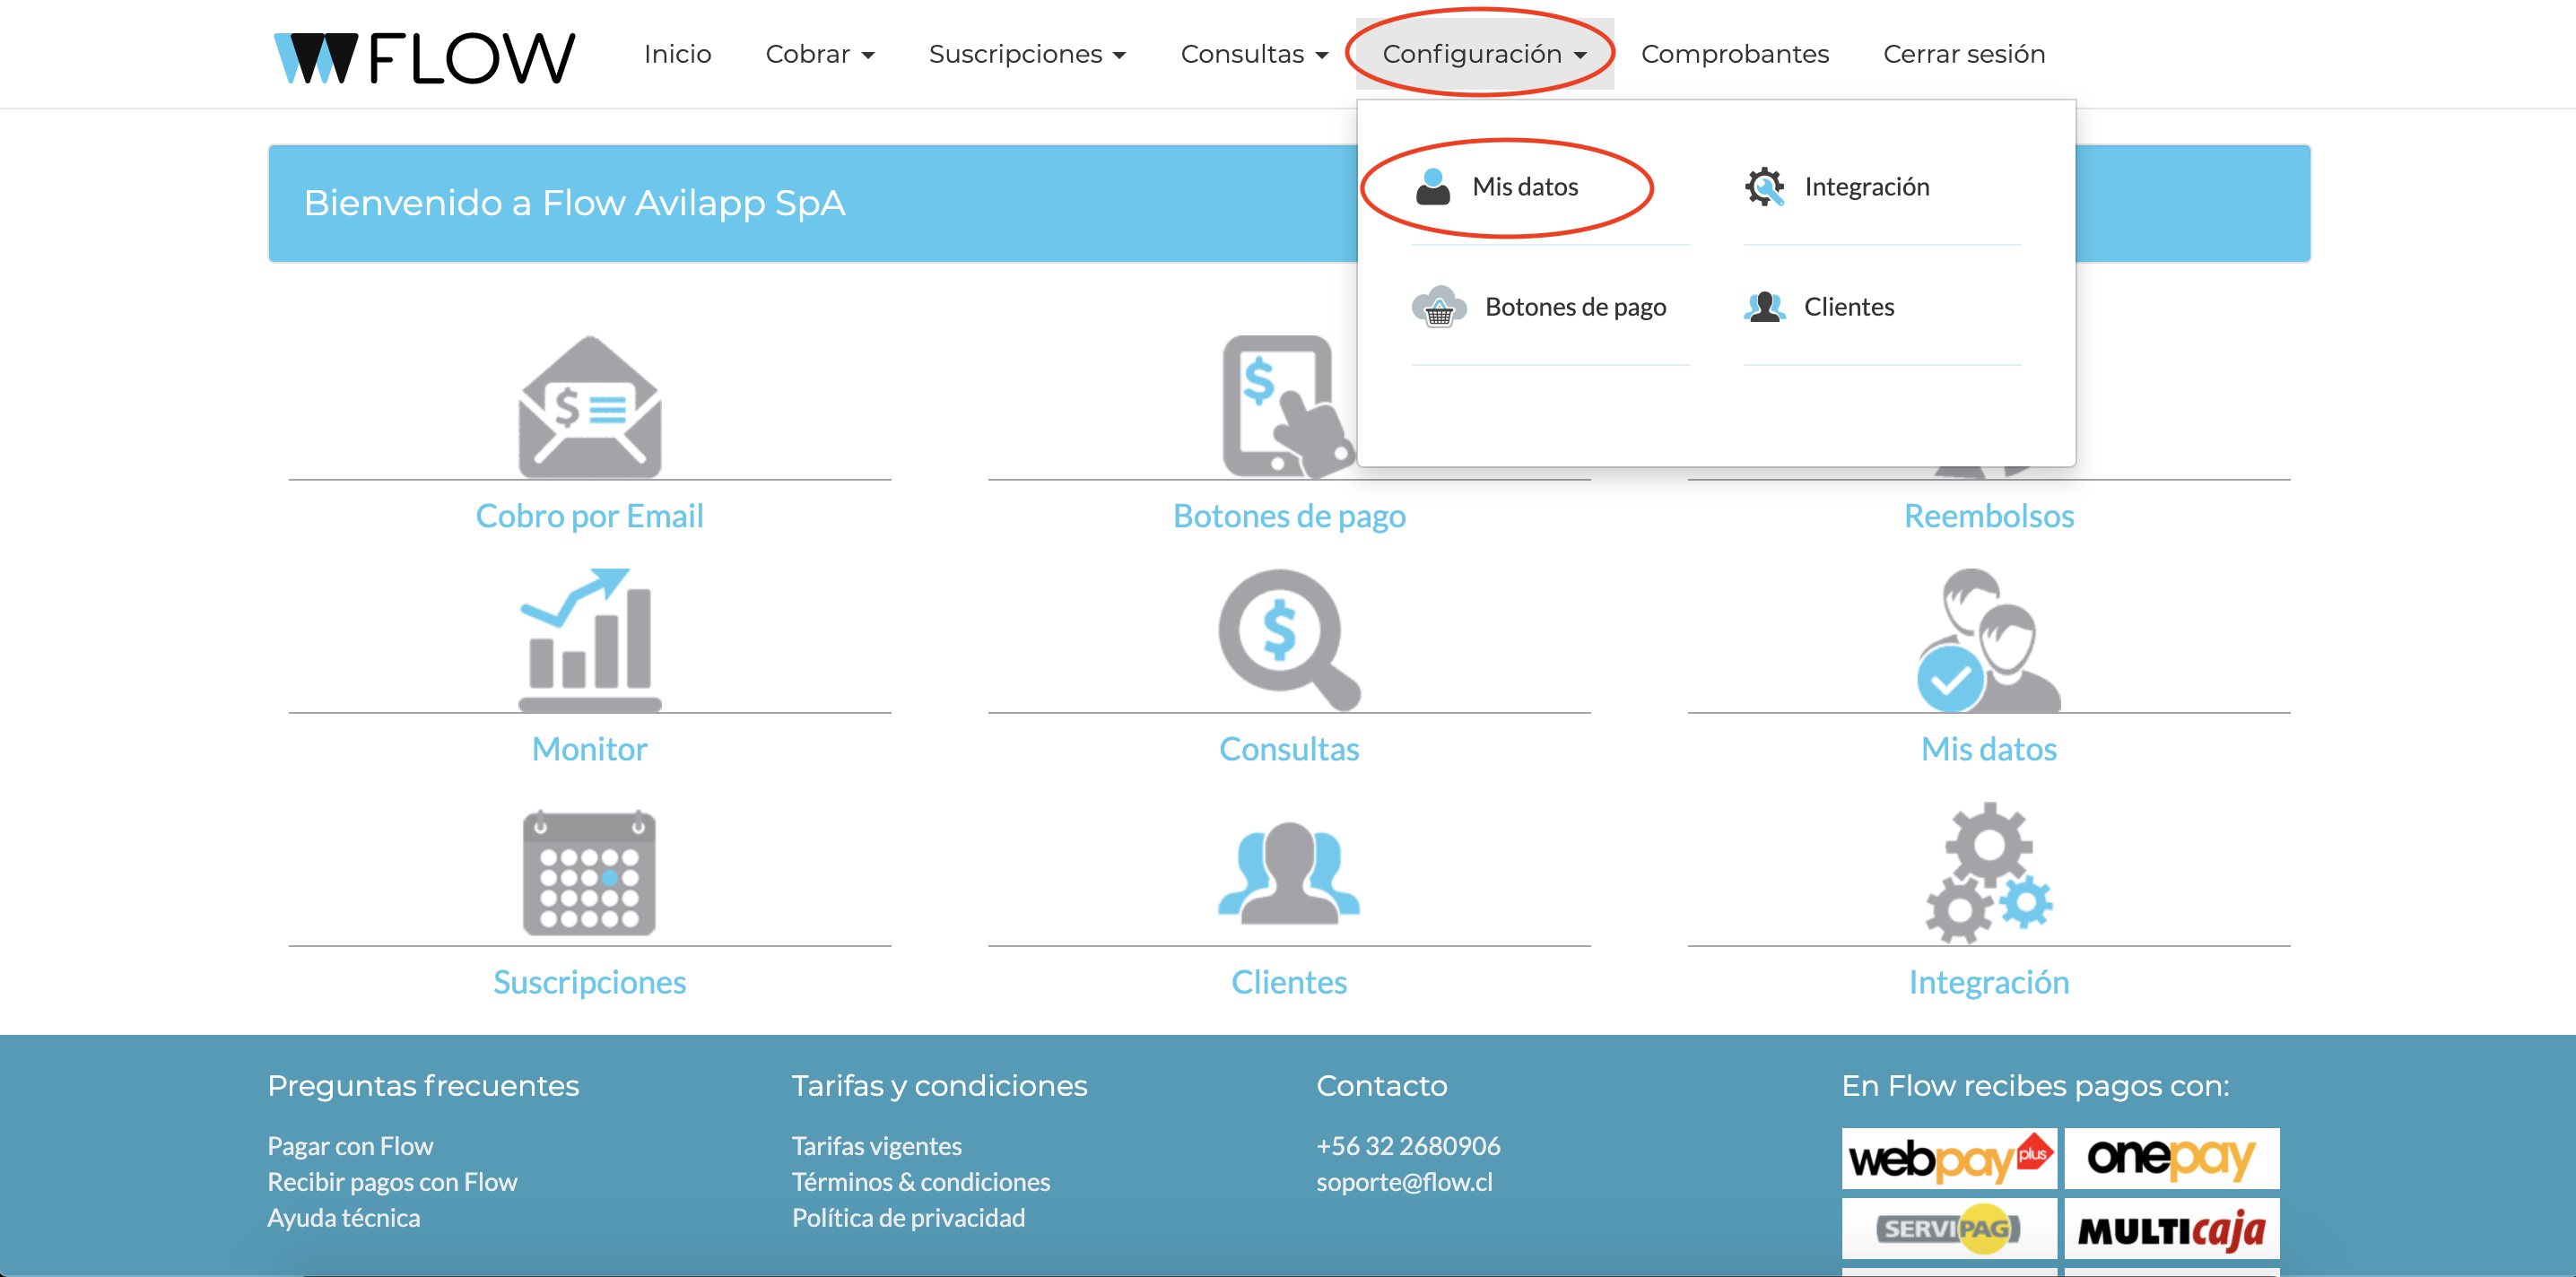Click the Cobro por Email envelope icon
Viewport: 2576px width, 1277px height.
(589, 406)
